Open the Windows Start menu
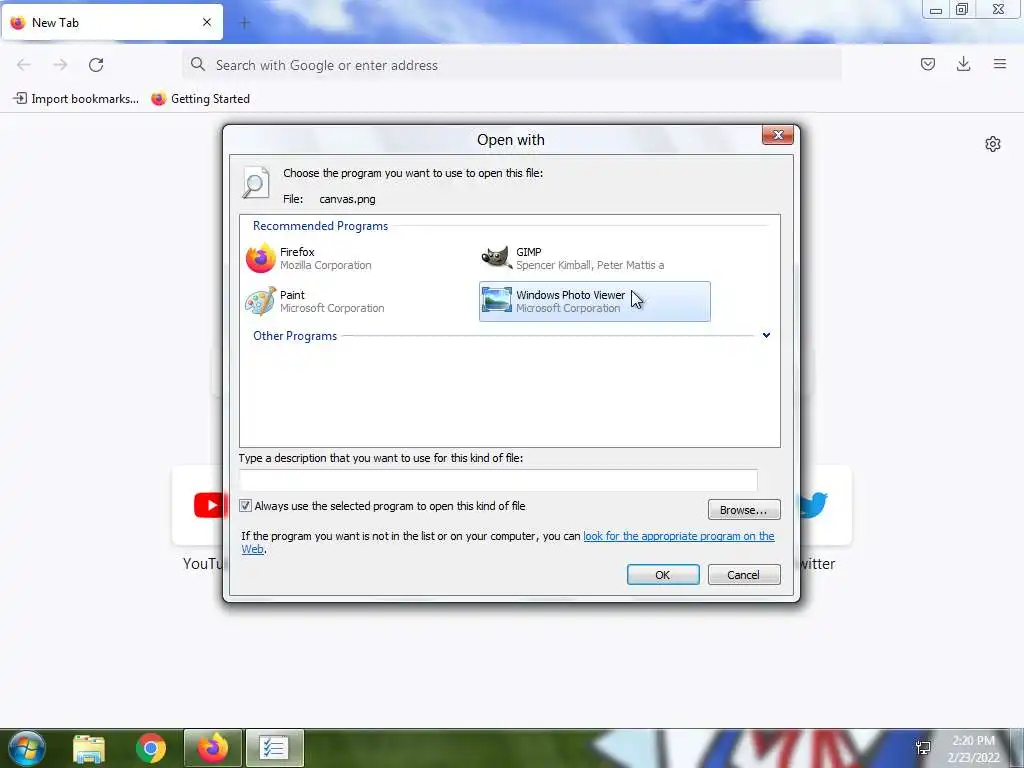Image resolution: width=1024 pixels, height=768 pixels. [x=26, y=748]
